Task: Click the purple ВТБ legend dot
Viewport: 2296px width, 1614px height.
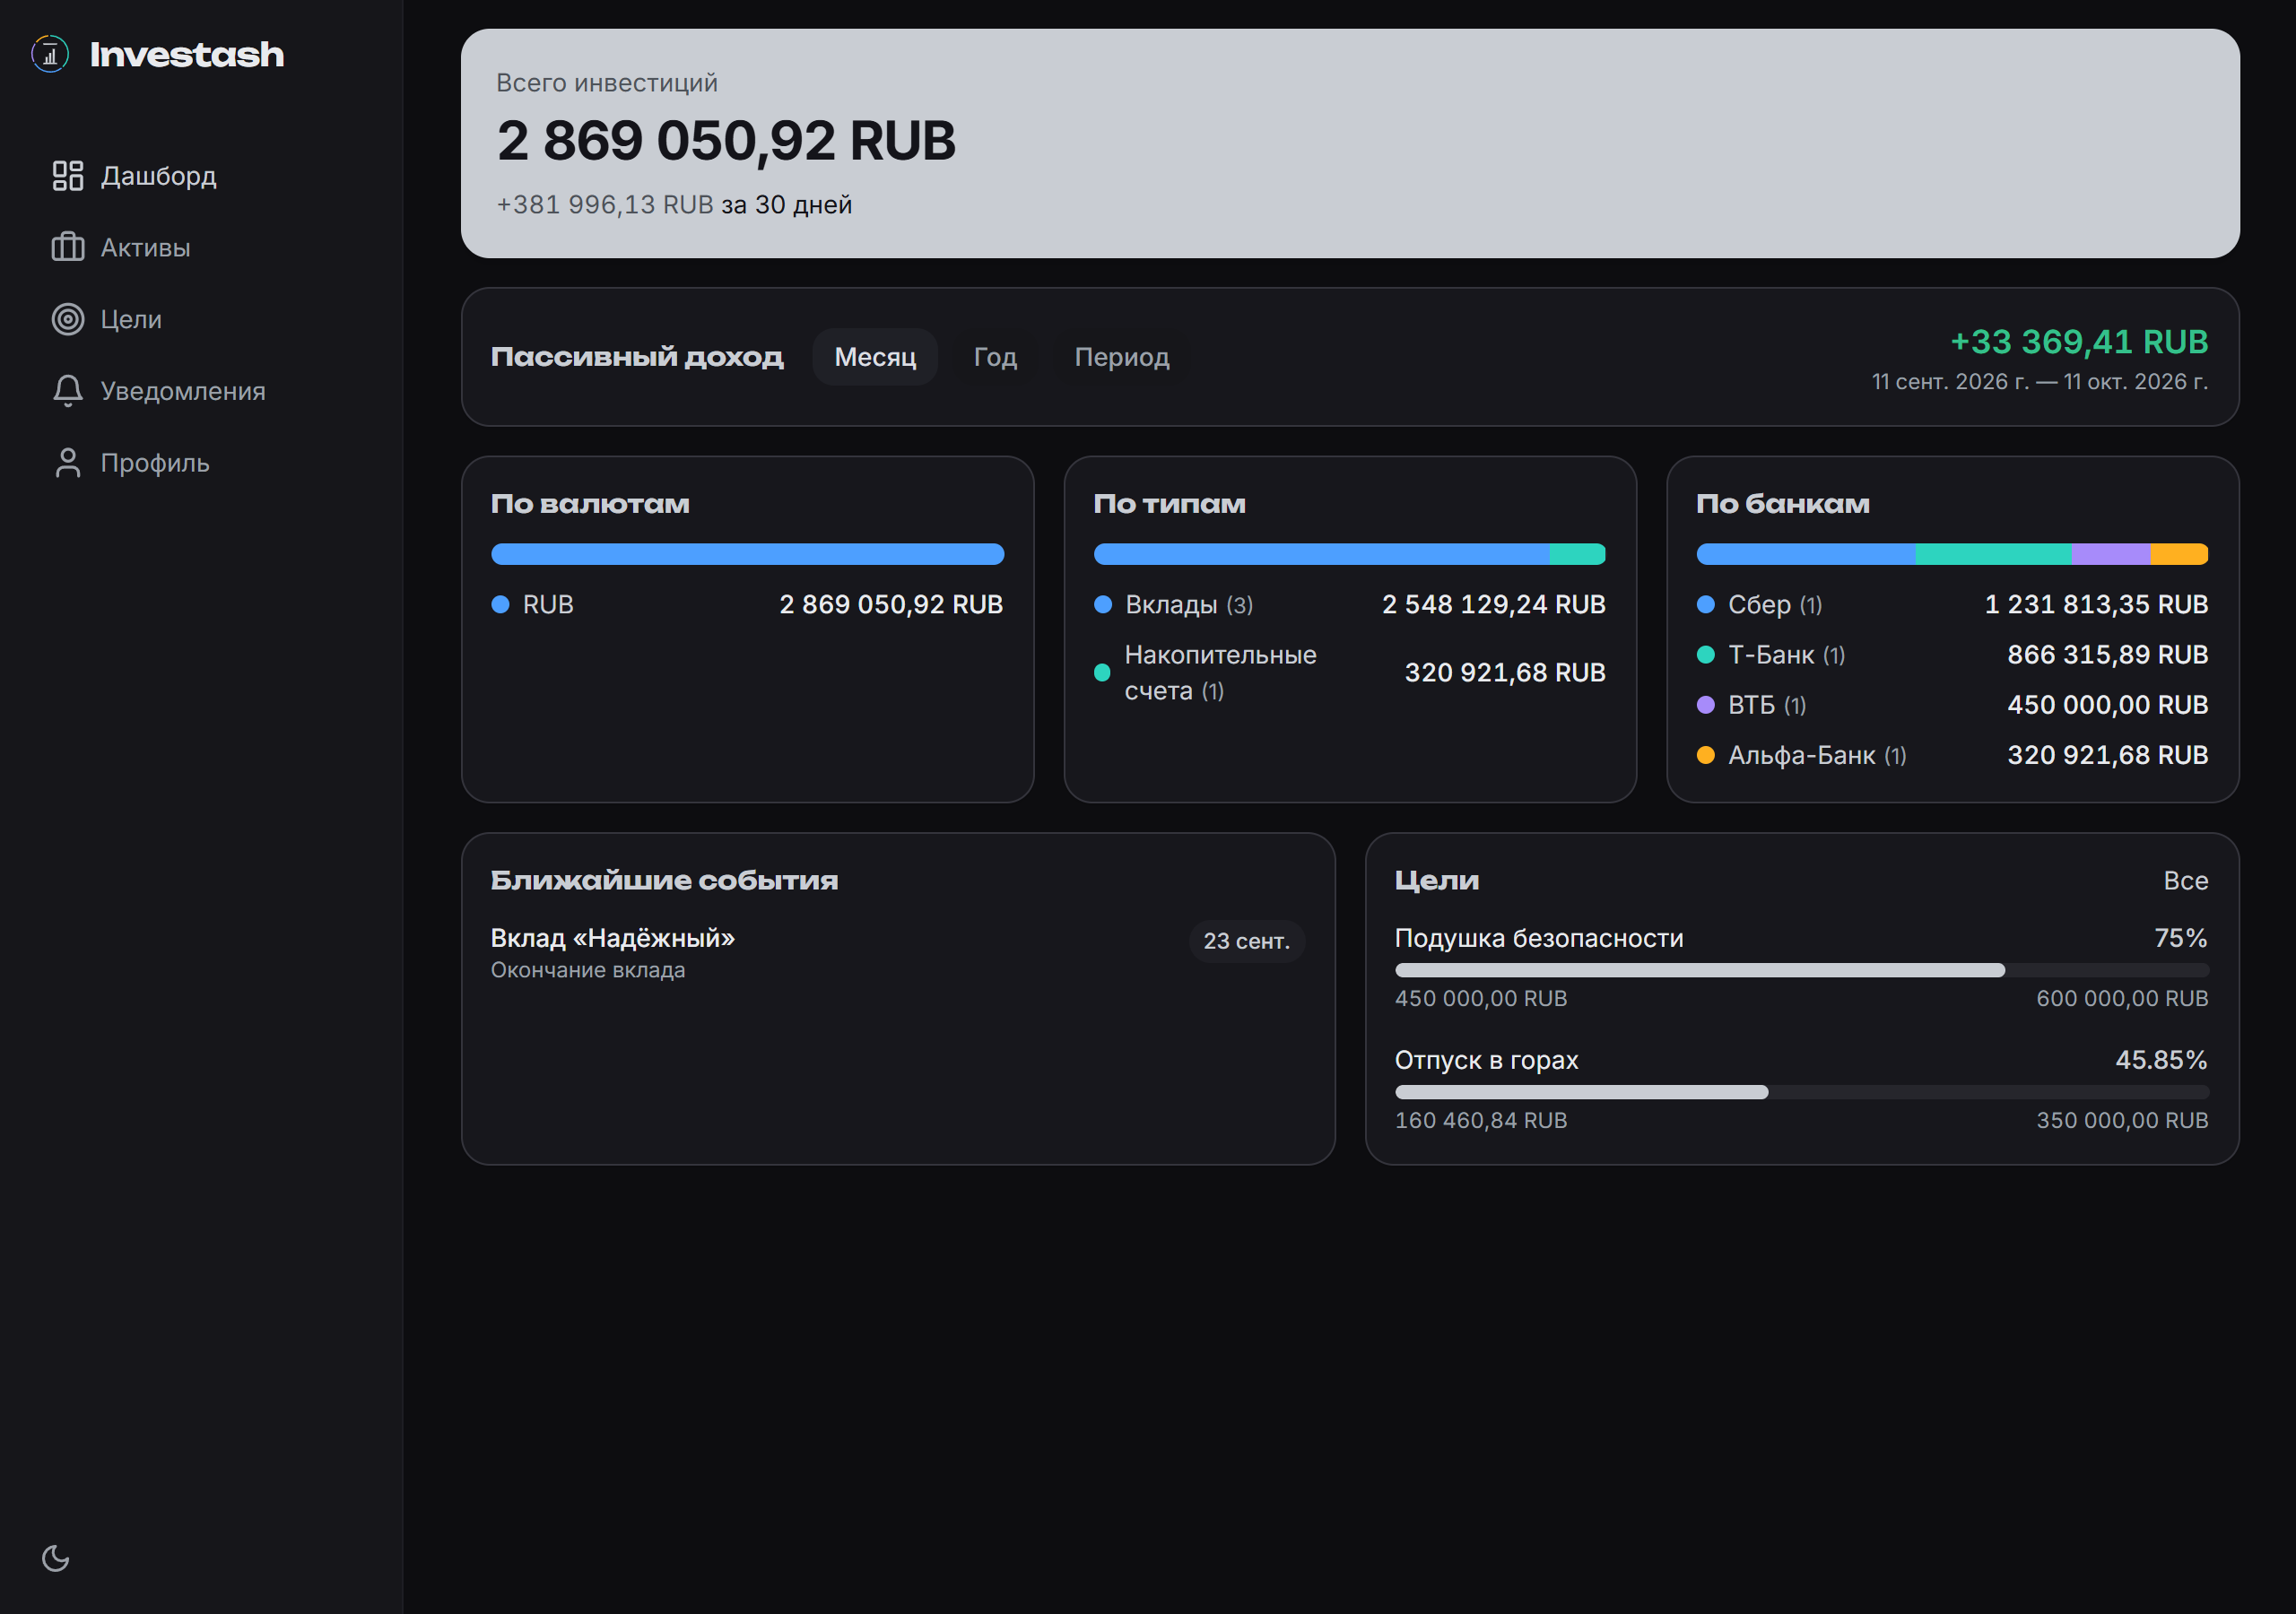Action: [x=1706, y=705]
